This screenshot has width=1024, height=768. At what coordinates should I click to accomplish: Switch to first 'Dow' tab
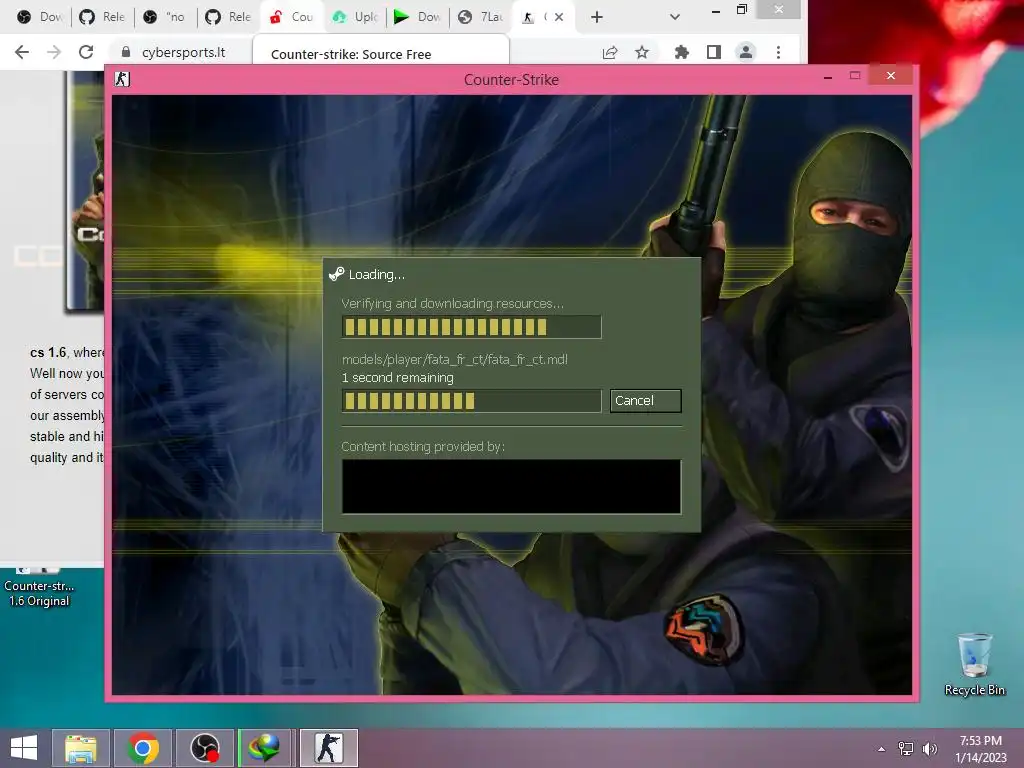[x=39, y=17]
